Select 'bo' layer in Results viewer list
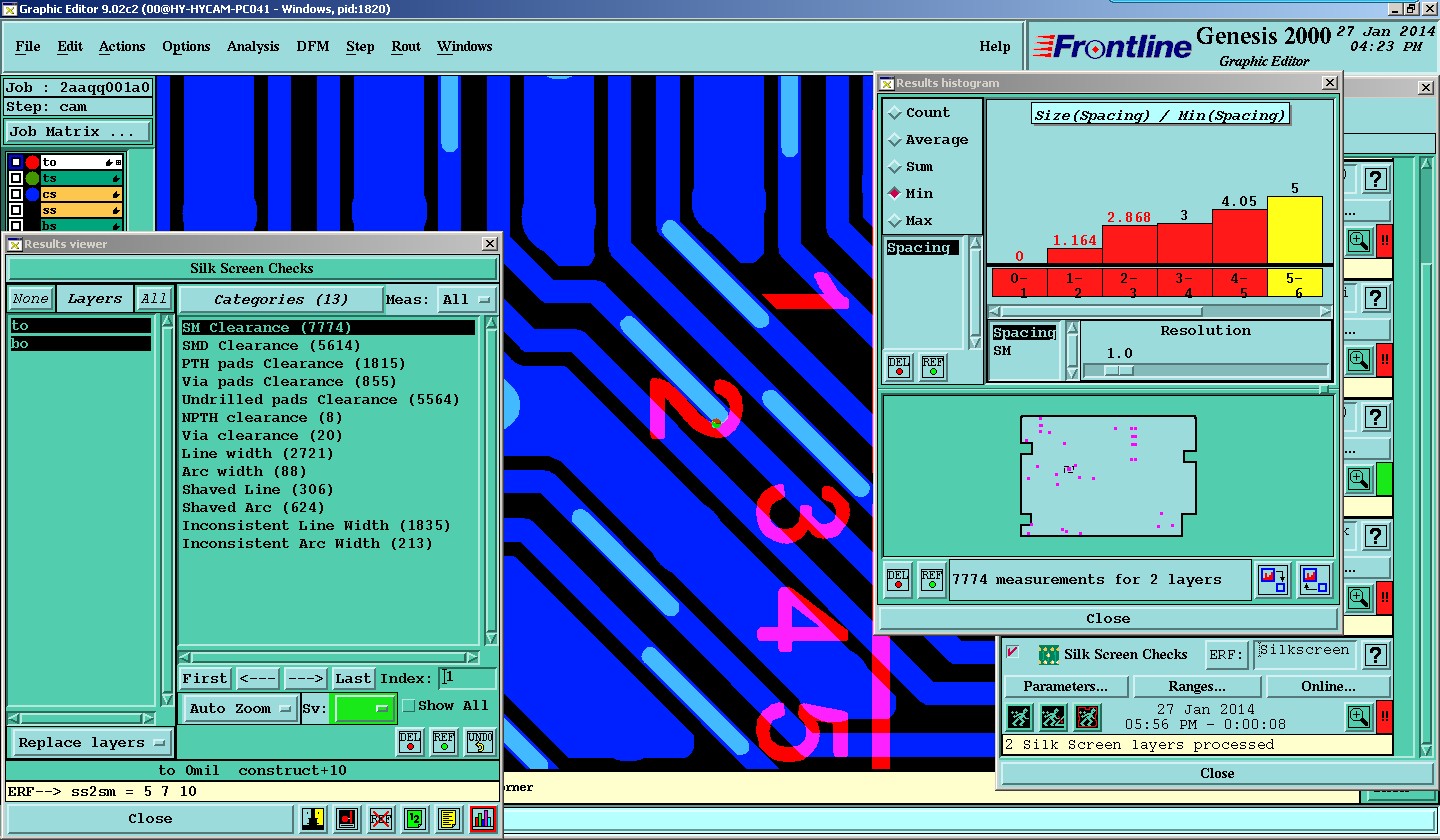Screen dimensions: 1440x840 click(x=80, y=344)
